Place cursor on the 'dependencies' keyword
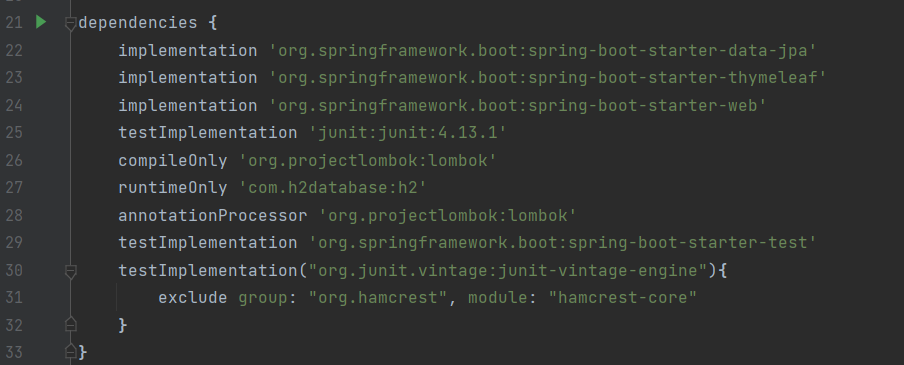 [x=138, y=23]
